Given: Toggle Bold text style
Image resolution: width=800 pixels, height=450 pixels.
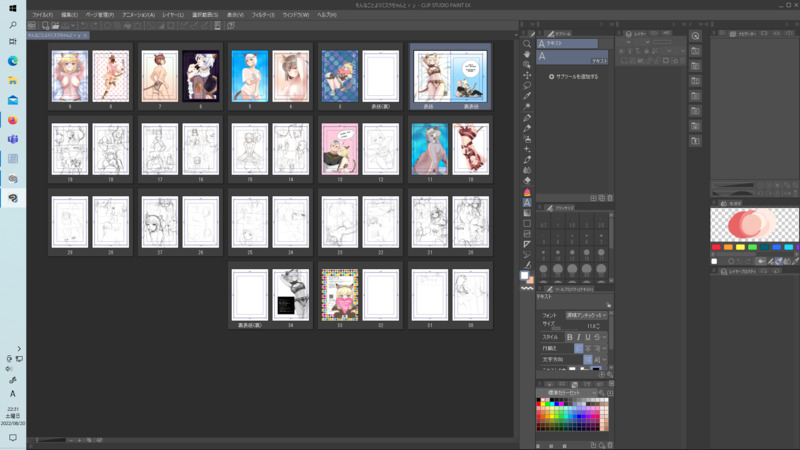Looking at the screenshot, I should (x=569, y=337).
